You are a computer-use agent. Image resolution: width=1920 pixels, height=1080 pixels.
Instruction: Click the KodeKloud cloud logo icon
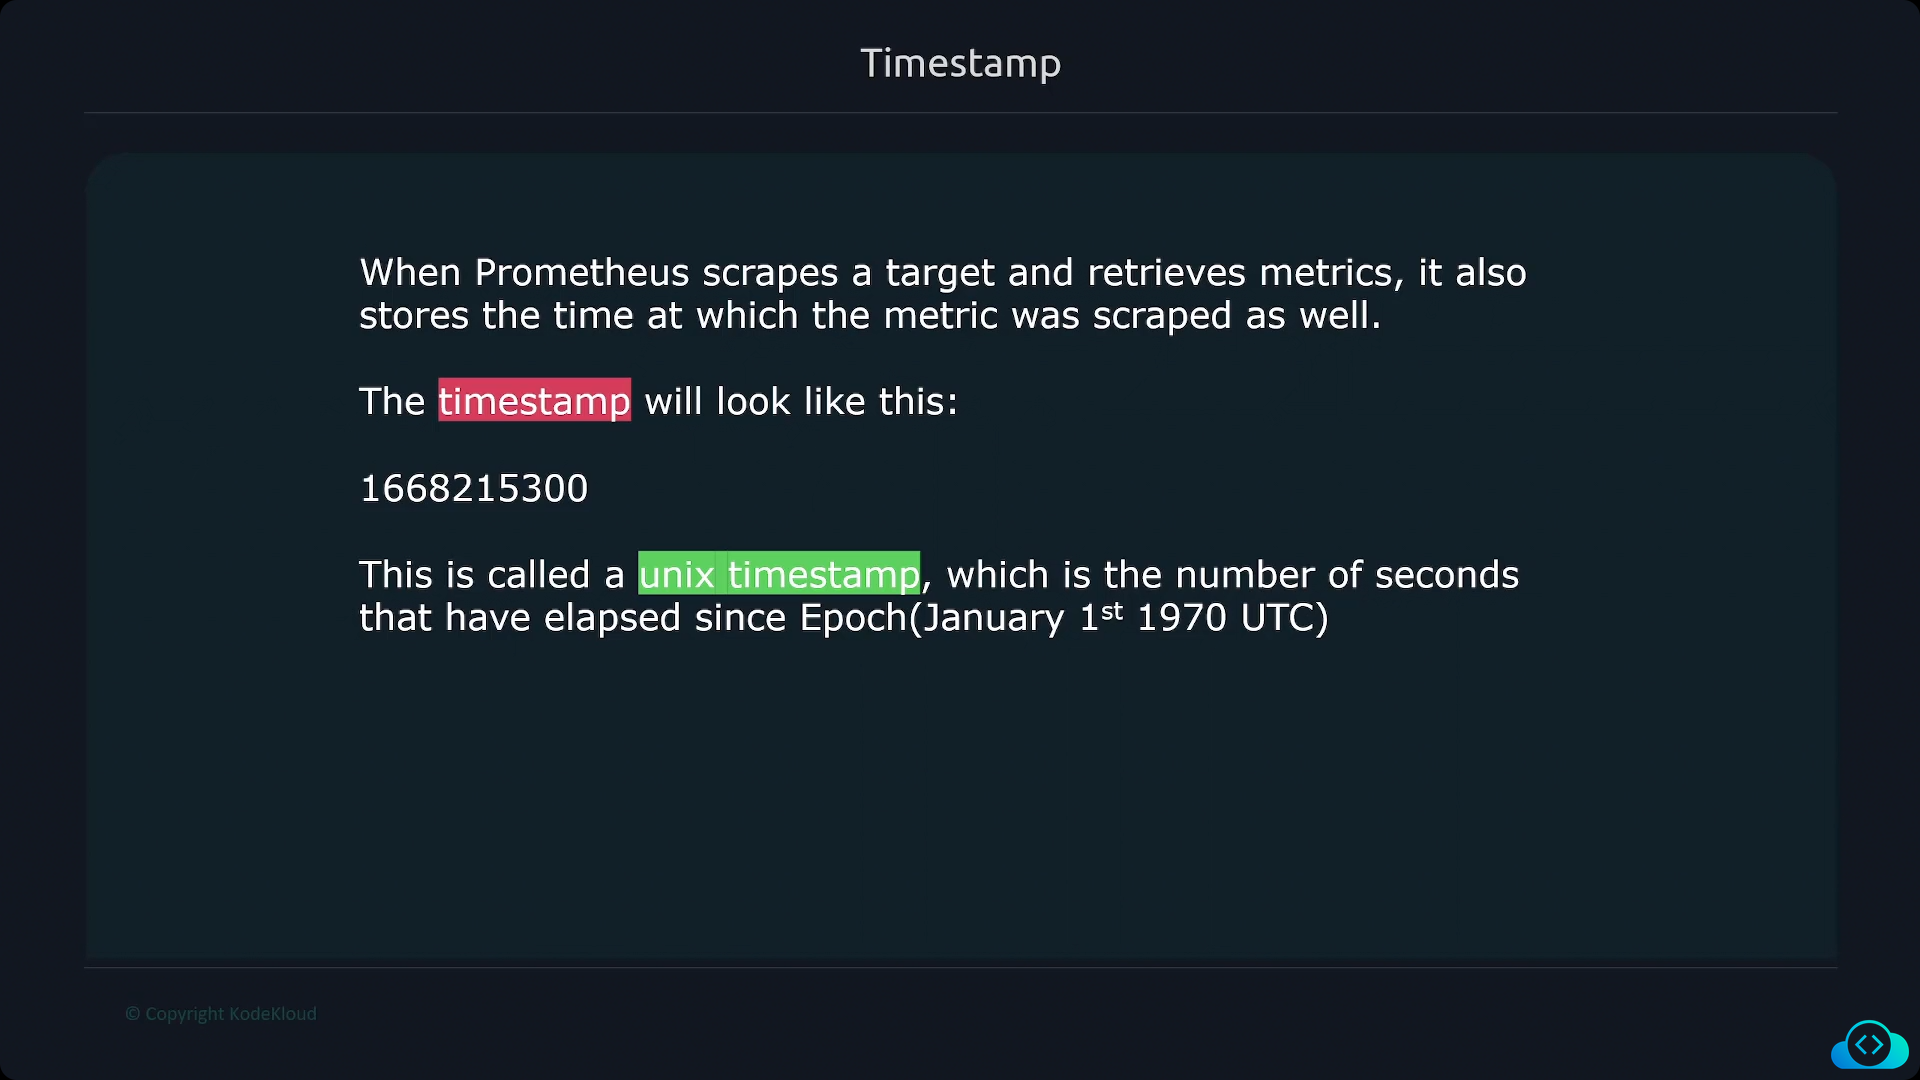[x=1869, y=1045]
